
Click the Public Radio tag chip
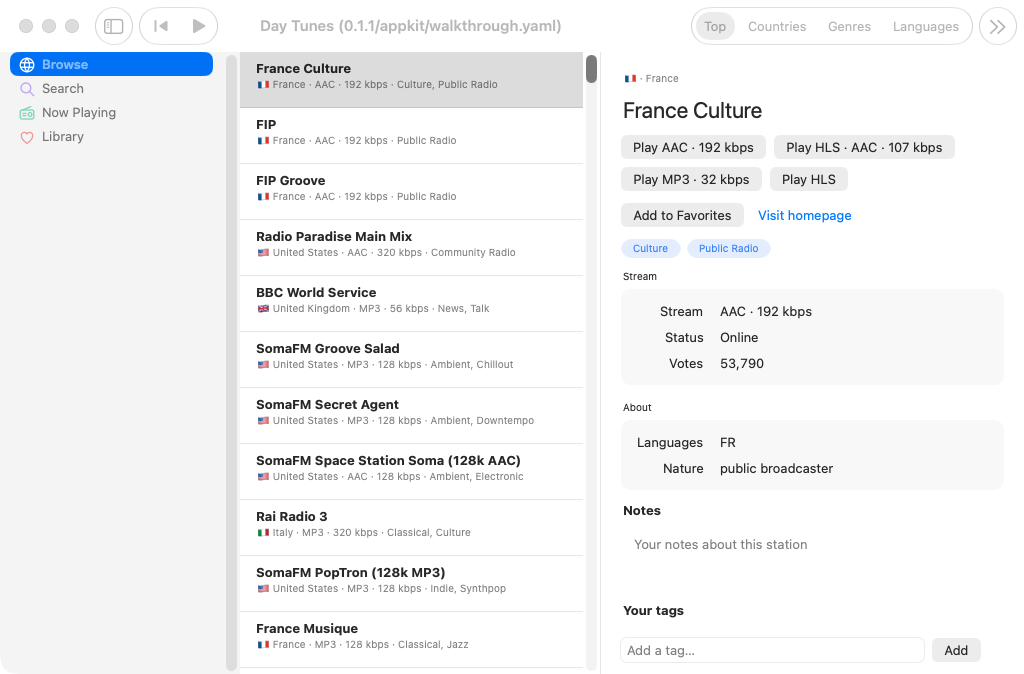click(x=728, y=248)
